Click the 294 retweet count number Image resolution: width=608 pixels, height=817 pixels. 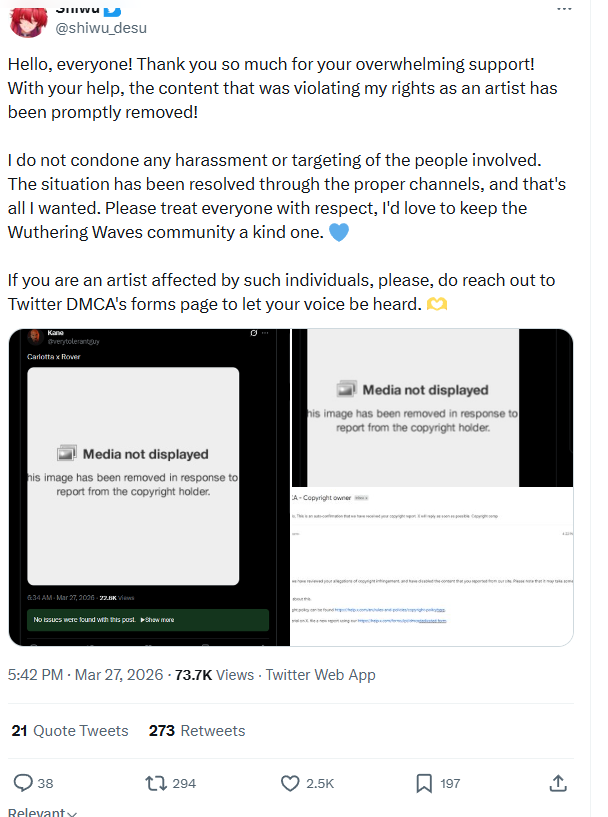click(184, 783)
